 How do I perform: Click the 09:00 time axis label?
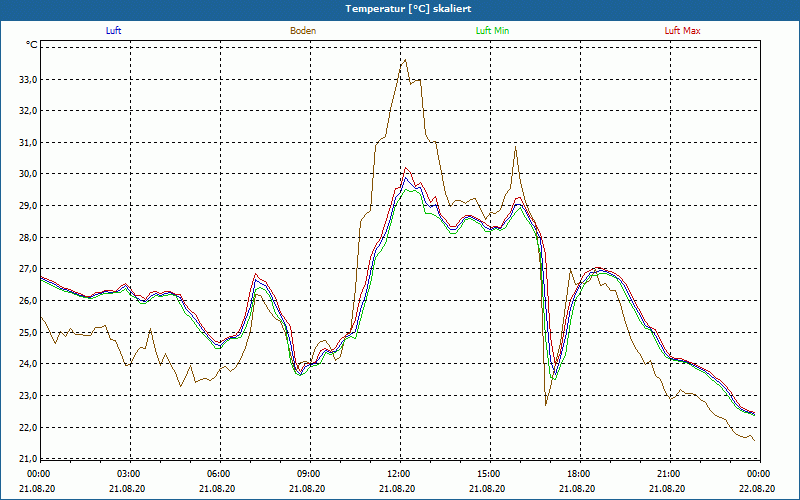[x=310, y=474]
